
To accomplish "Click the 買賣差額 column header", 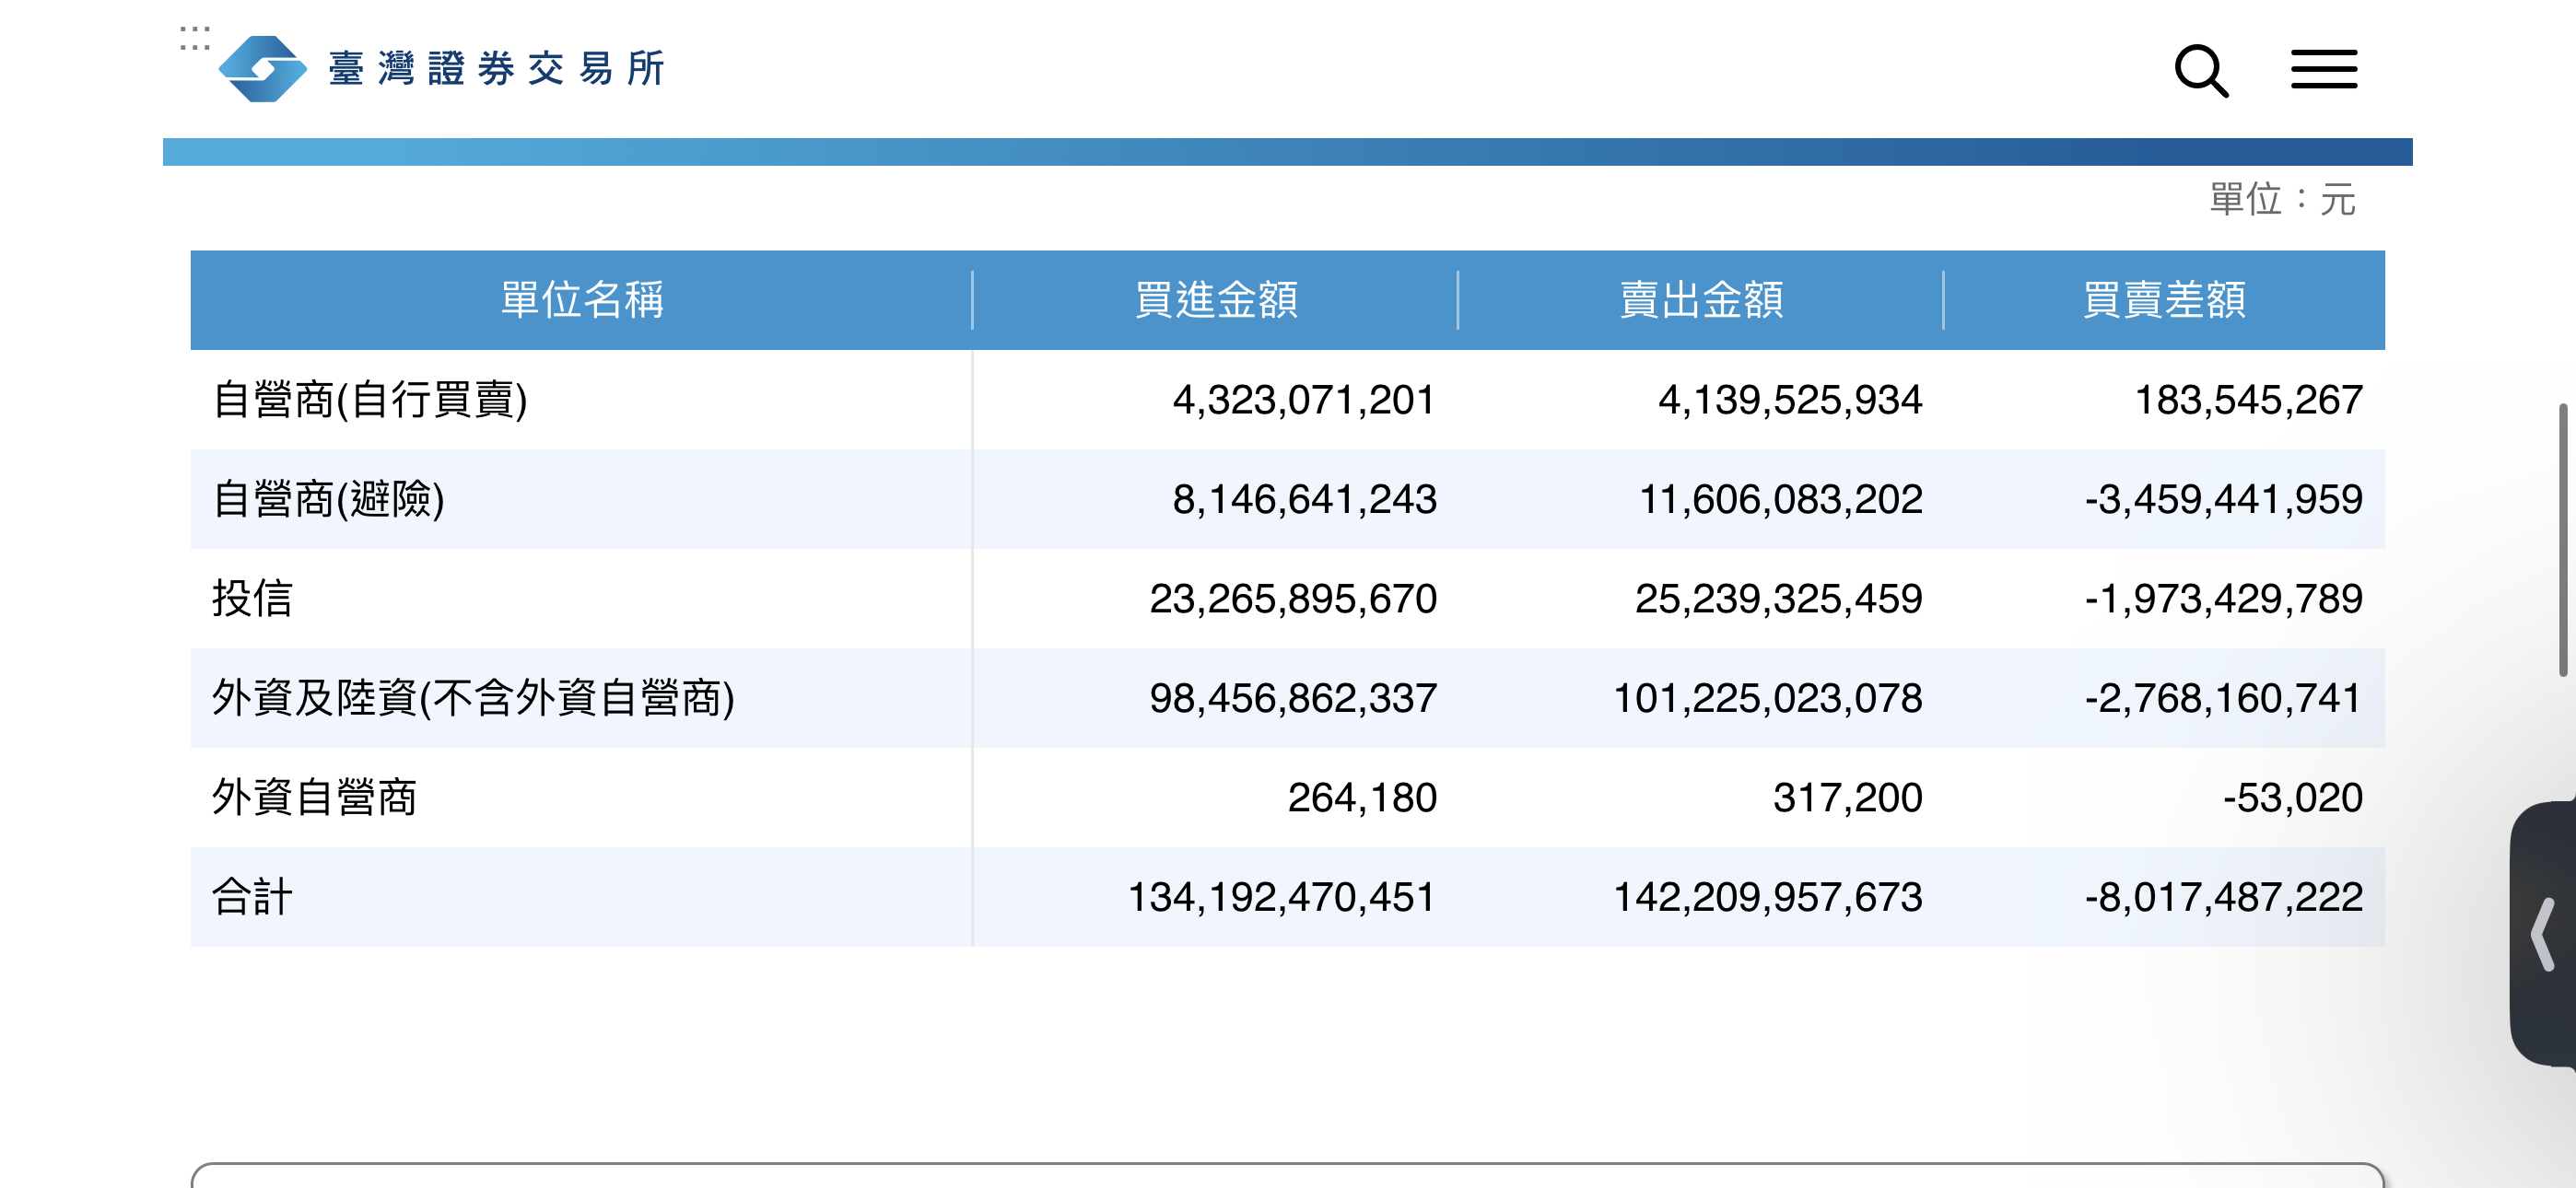I will [x=2163, y=300].
